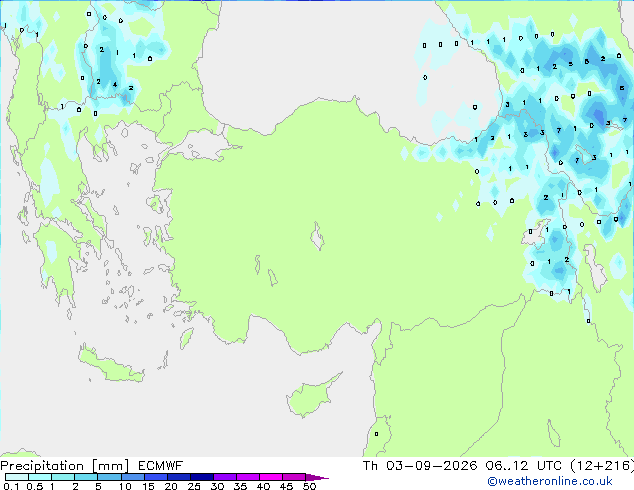
Task: Select the legend swatch for 15–20 mm
Action: 156,477
